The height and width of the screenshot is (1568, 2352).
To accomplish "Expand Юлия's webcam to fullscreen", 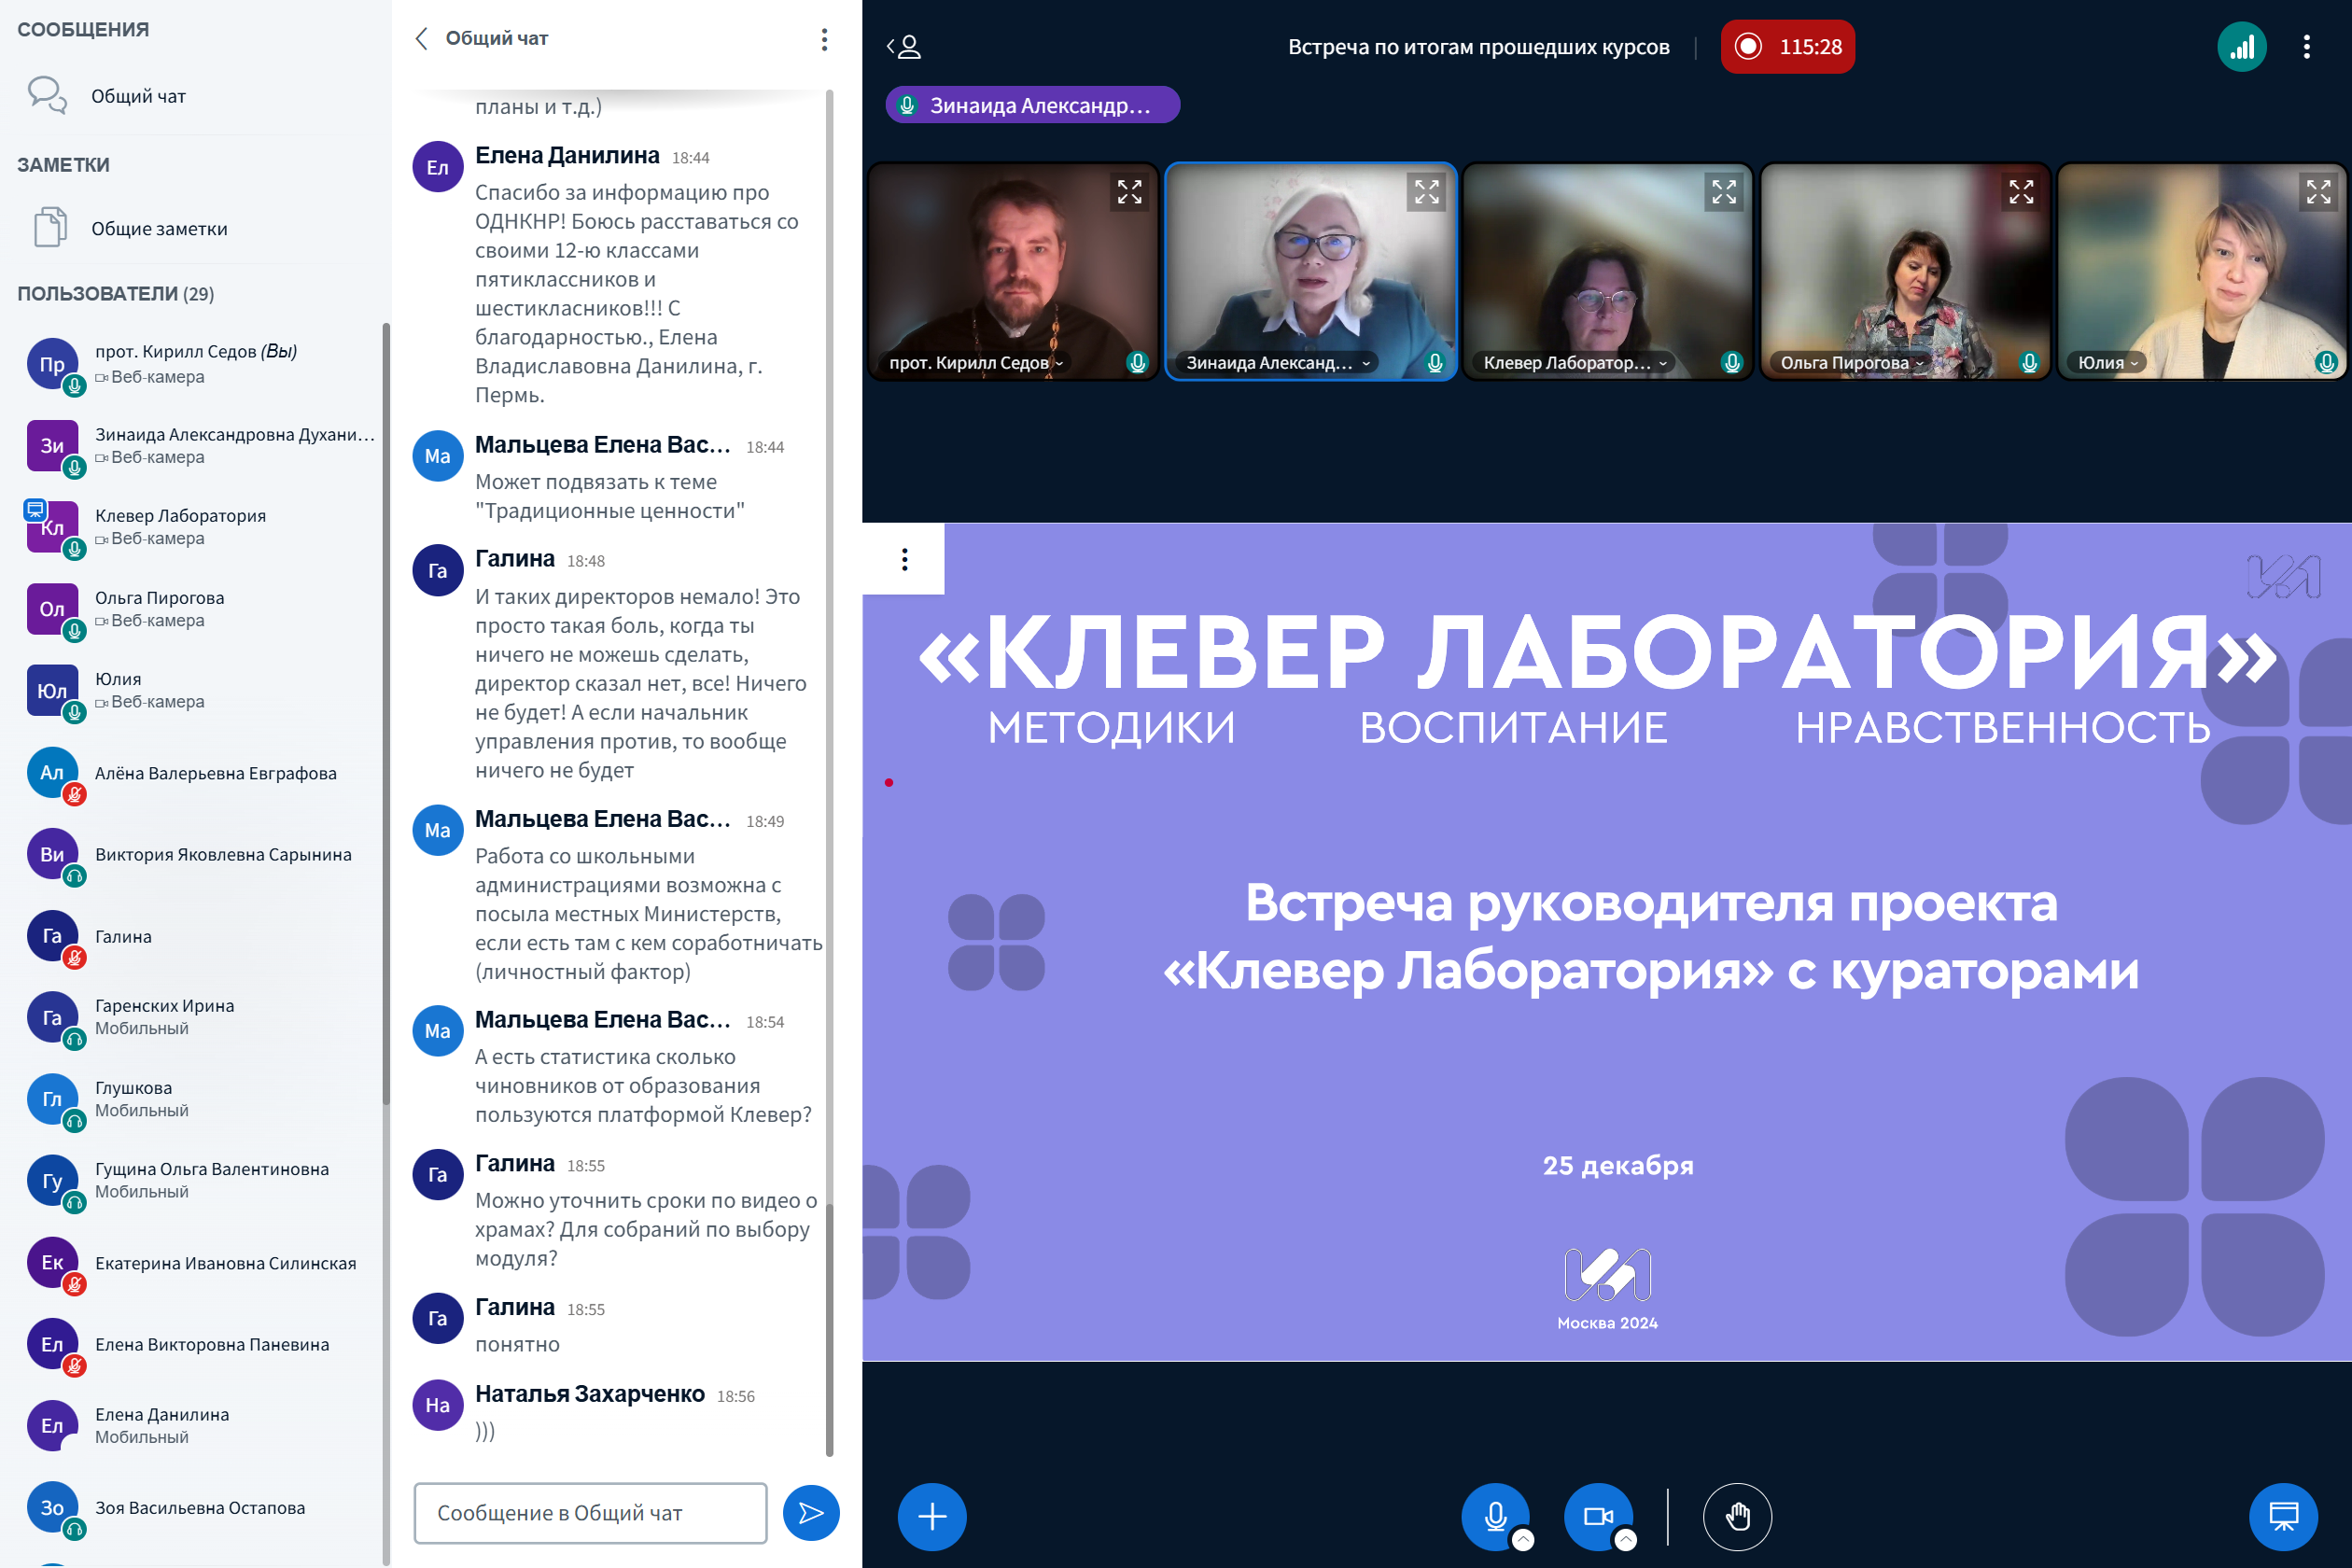I will pyautogui.click(x=2318, y=192).
